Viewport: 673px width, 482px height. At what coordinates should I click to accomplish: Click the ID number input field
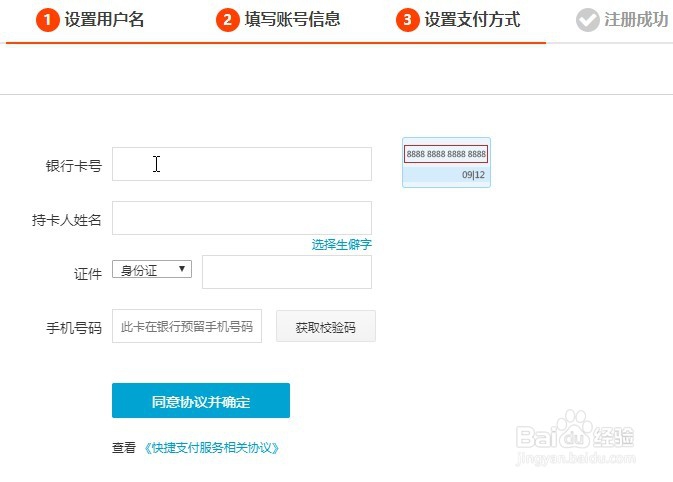point(286,272)
